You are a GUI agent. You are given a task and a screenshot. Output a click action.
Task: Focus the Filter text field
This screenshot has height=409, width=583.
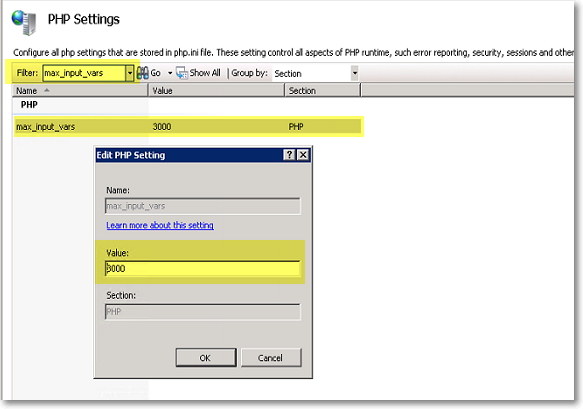click(x=84, y=73)
